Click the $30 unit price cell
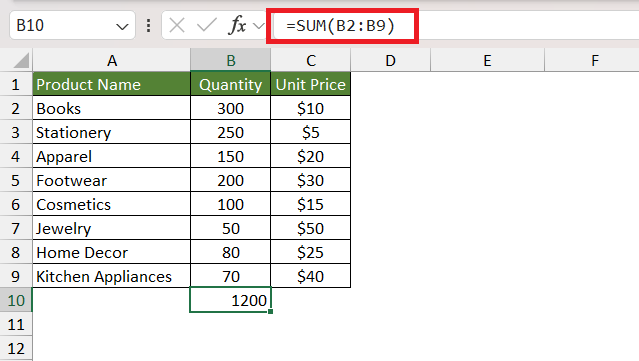Screen dimensions: 639x361 coord(311,180)
